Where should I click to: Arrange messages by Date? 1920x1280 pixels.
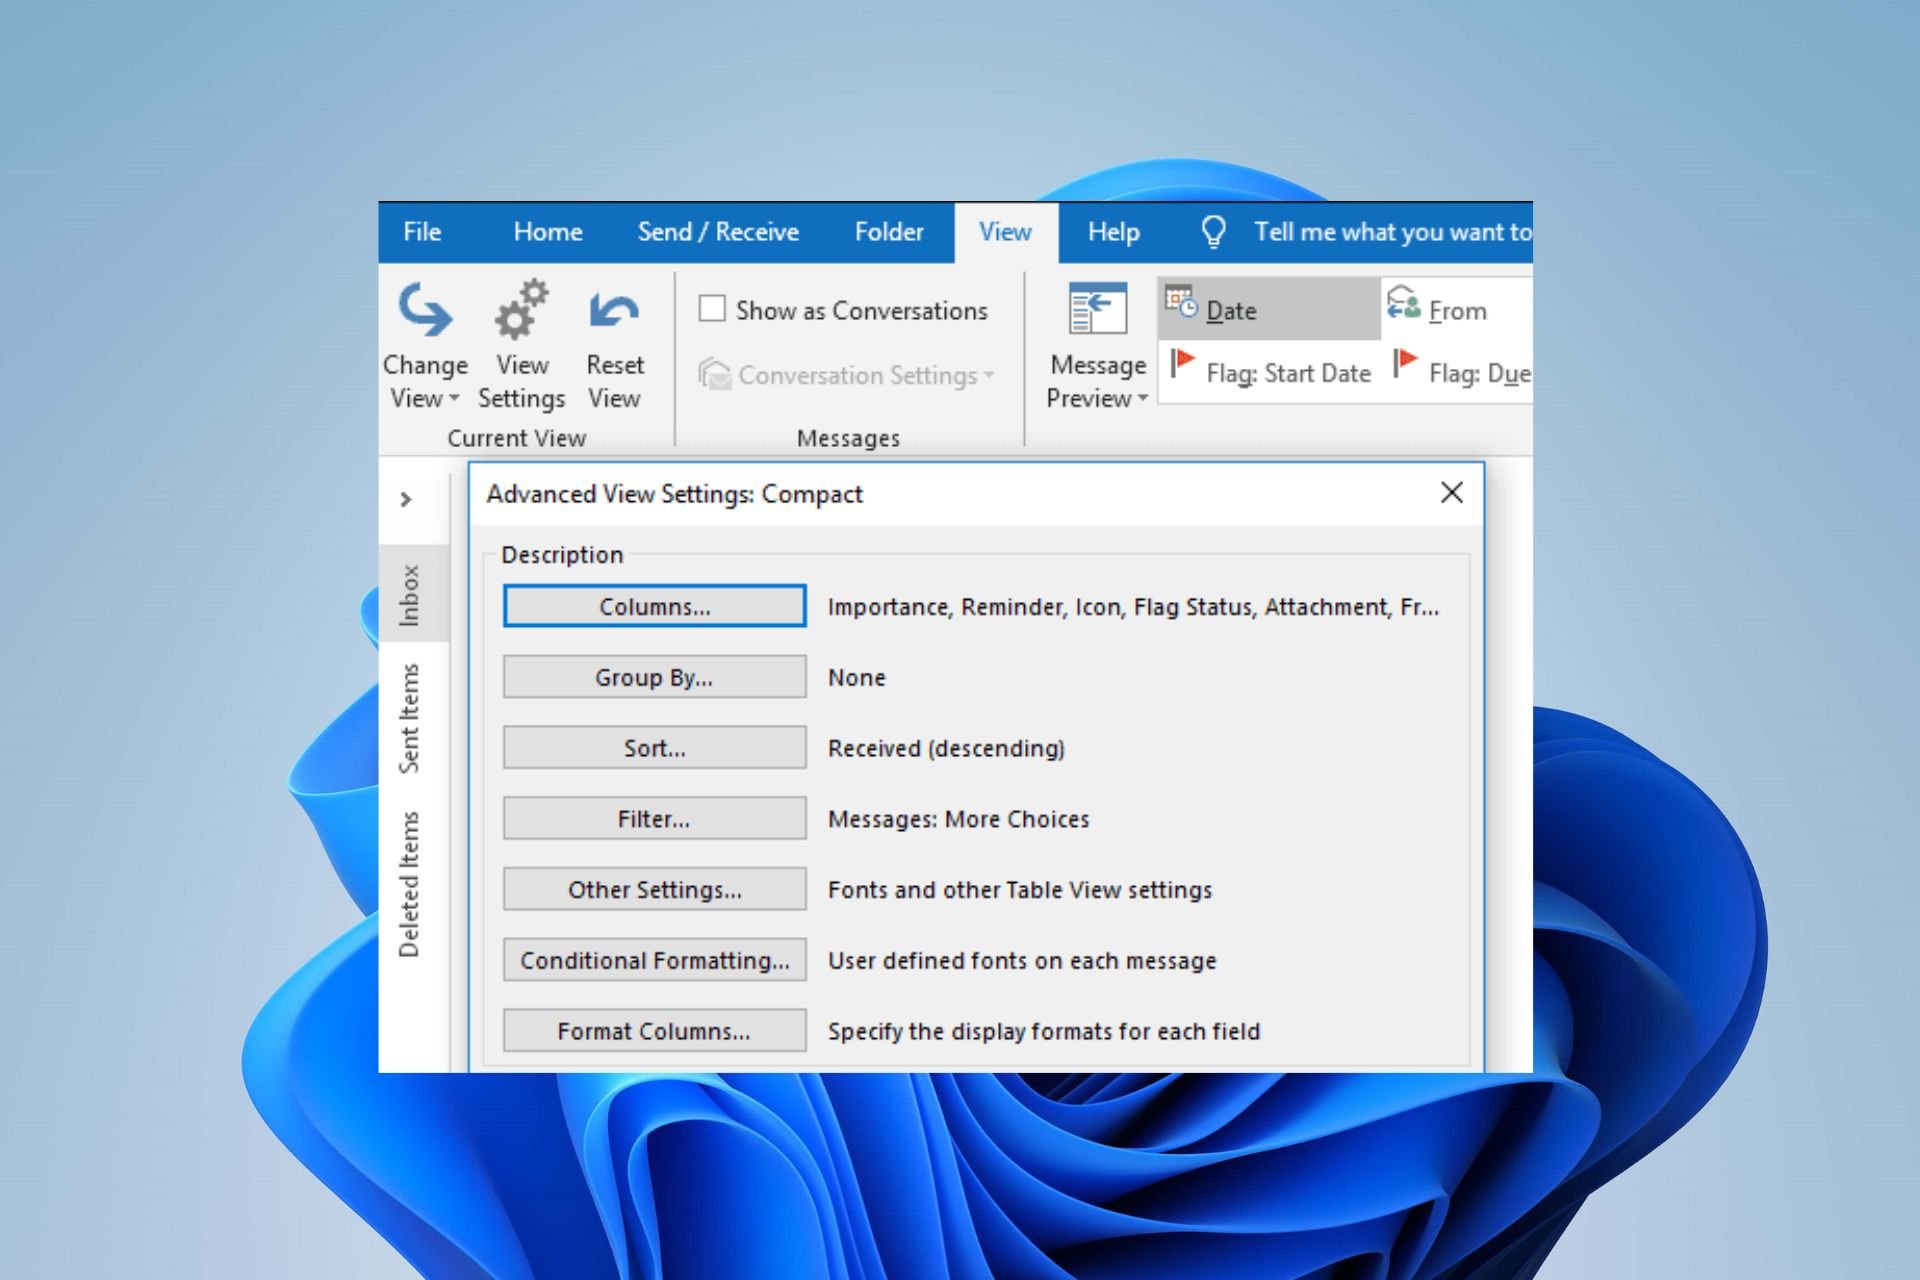(x=1269, y=310)
